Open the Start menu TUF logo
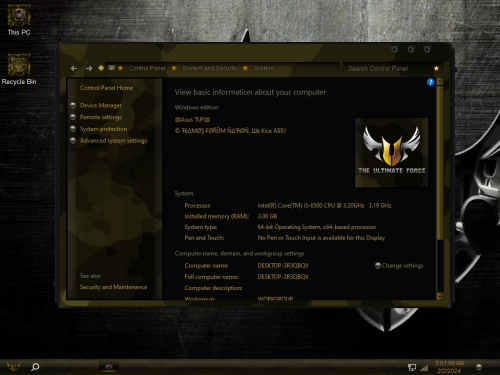This screenshot has width=500, height=375. (x=13, y=367)
